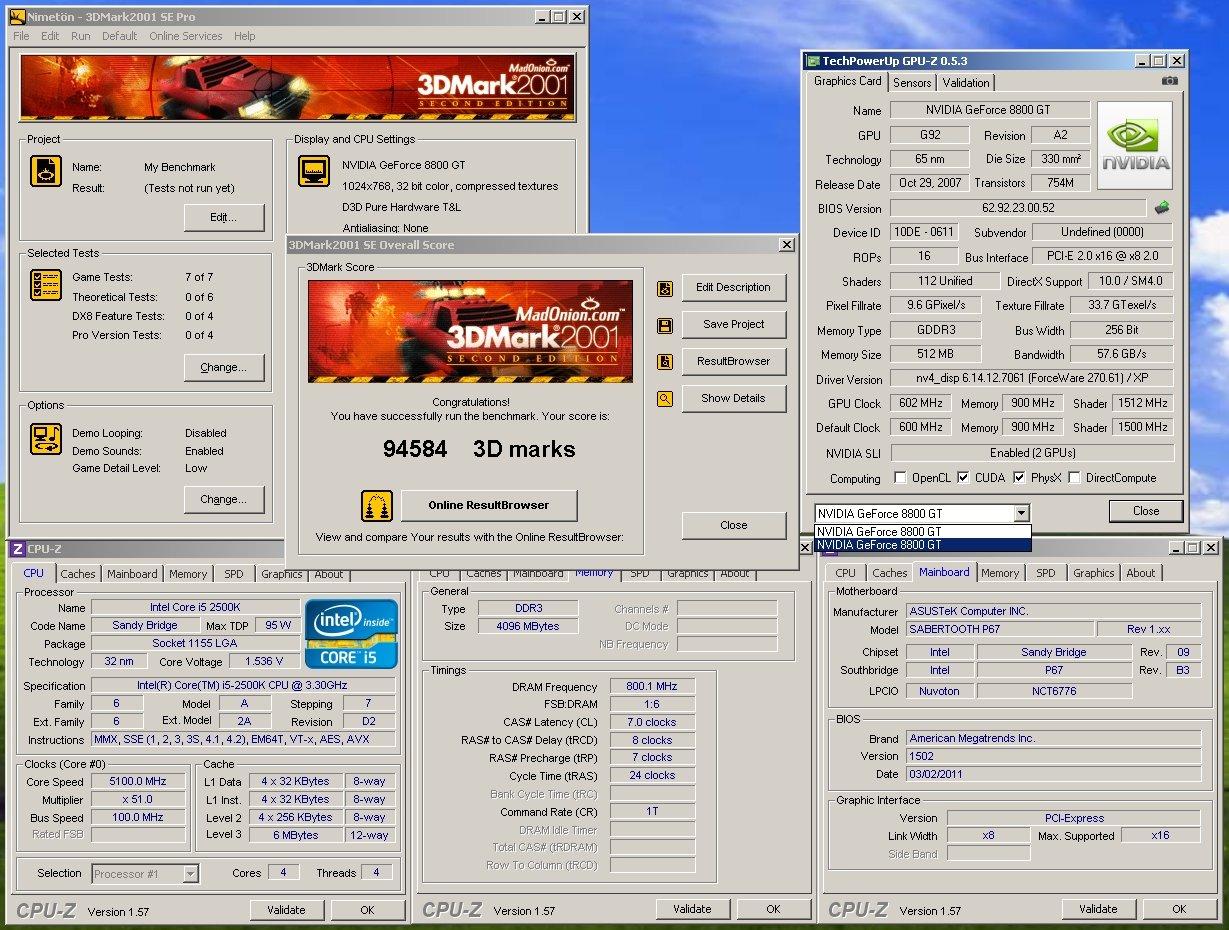Click the Project section icon in 3DMark
This screenshot has height=930, width=1229.
click(46, 171)
